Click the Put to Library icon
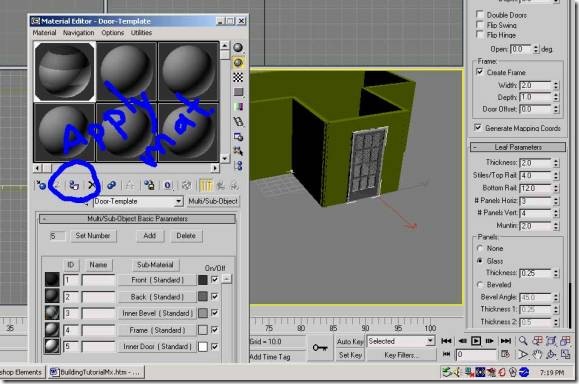Image resolution: width=579 pixels, height=384 pixels. [x=149, y=185]
